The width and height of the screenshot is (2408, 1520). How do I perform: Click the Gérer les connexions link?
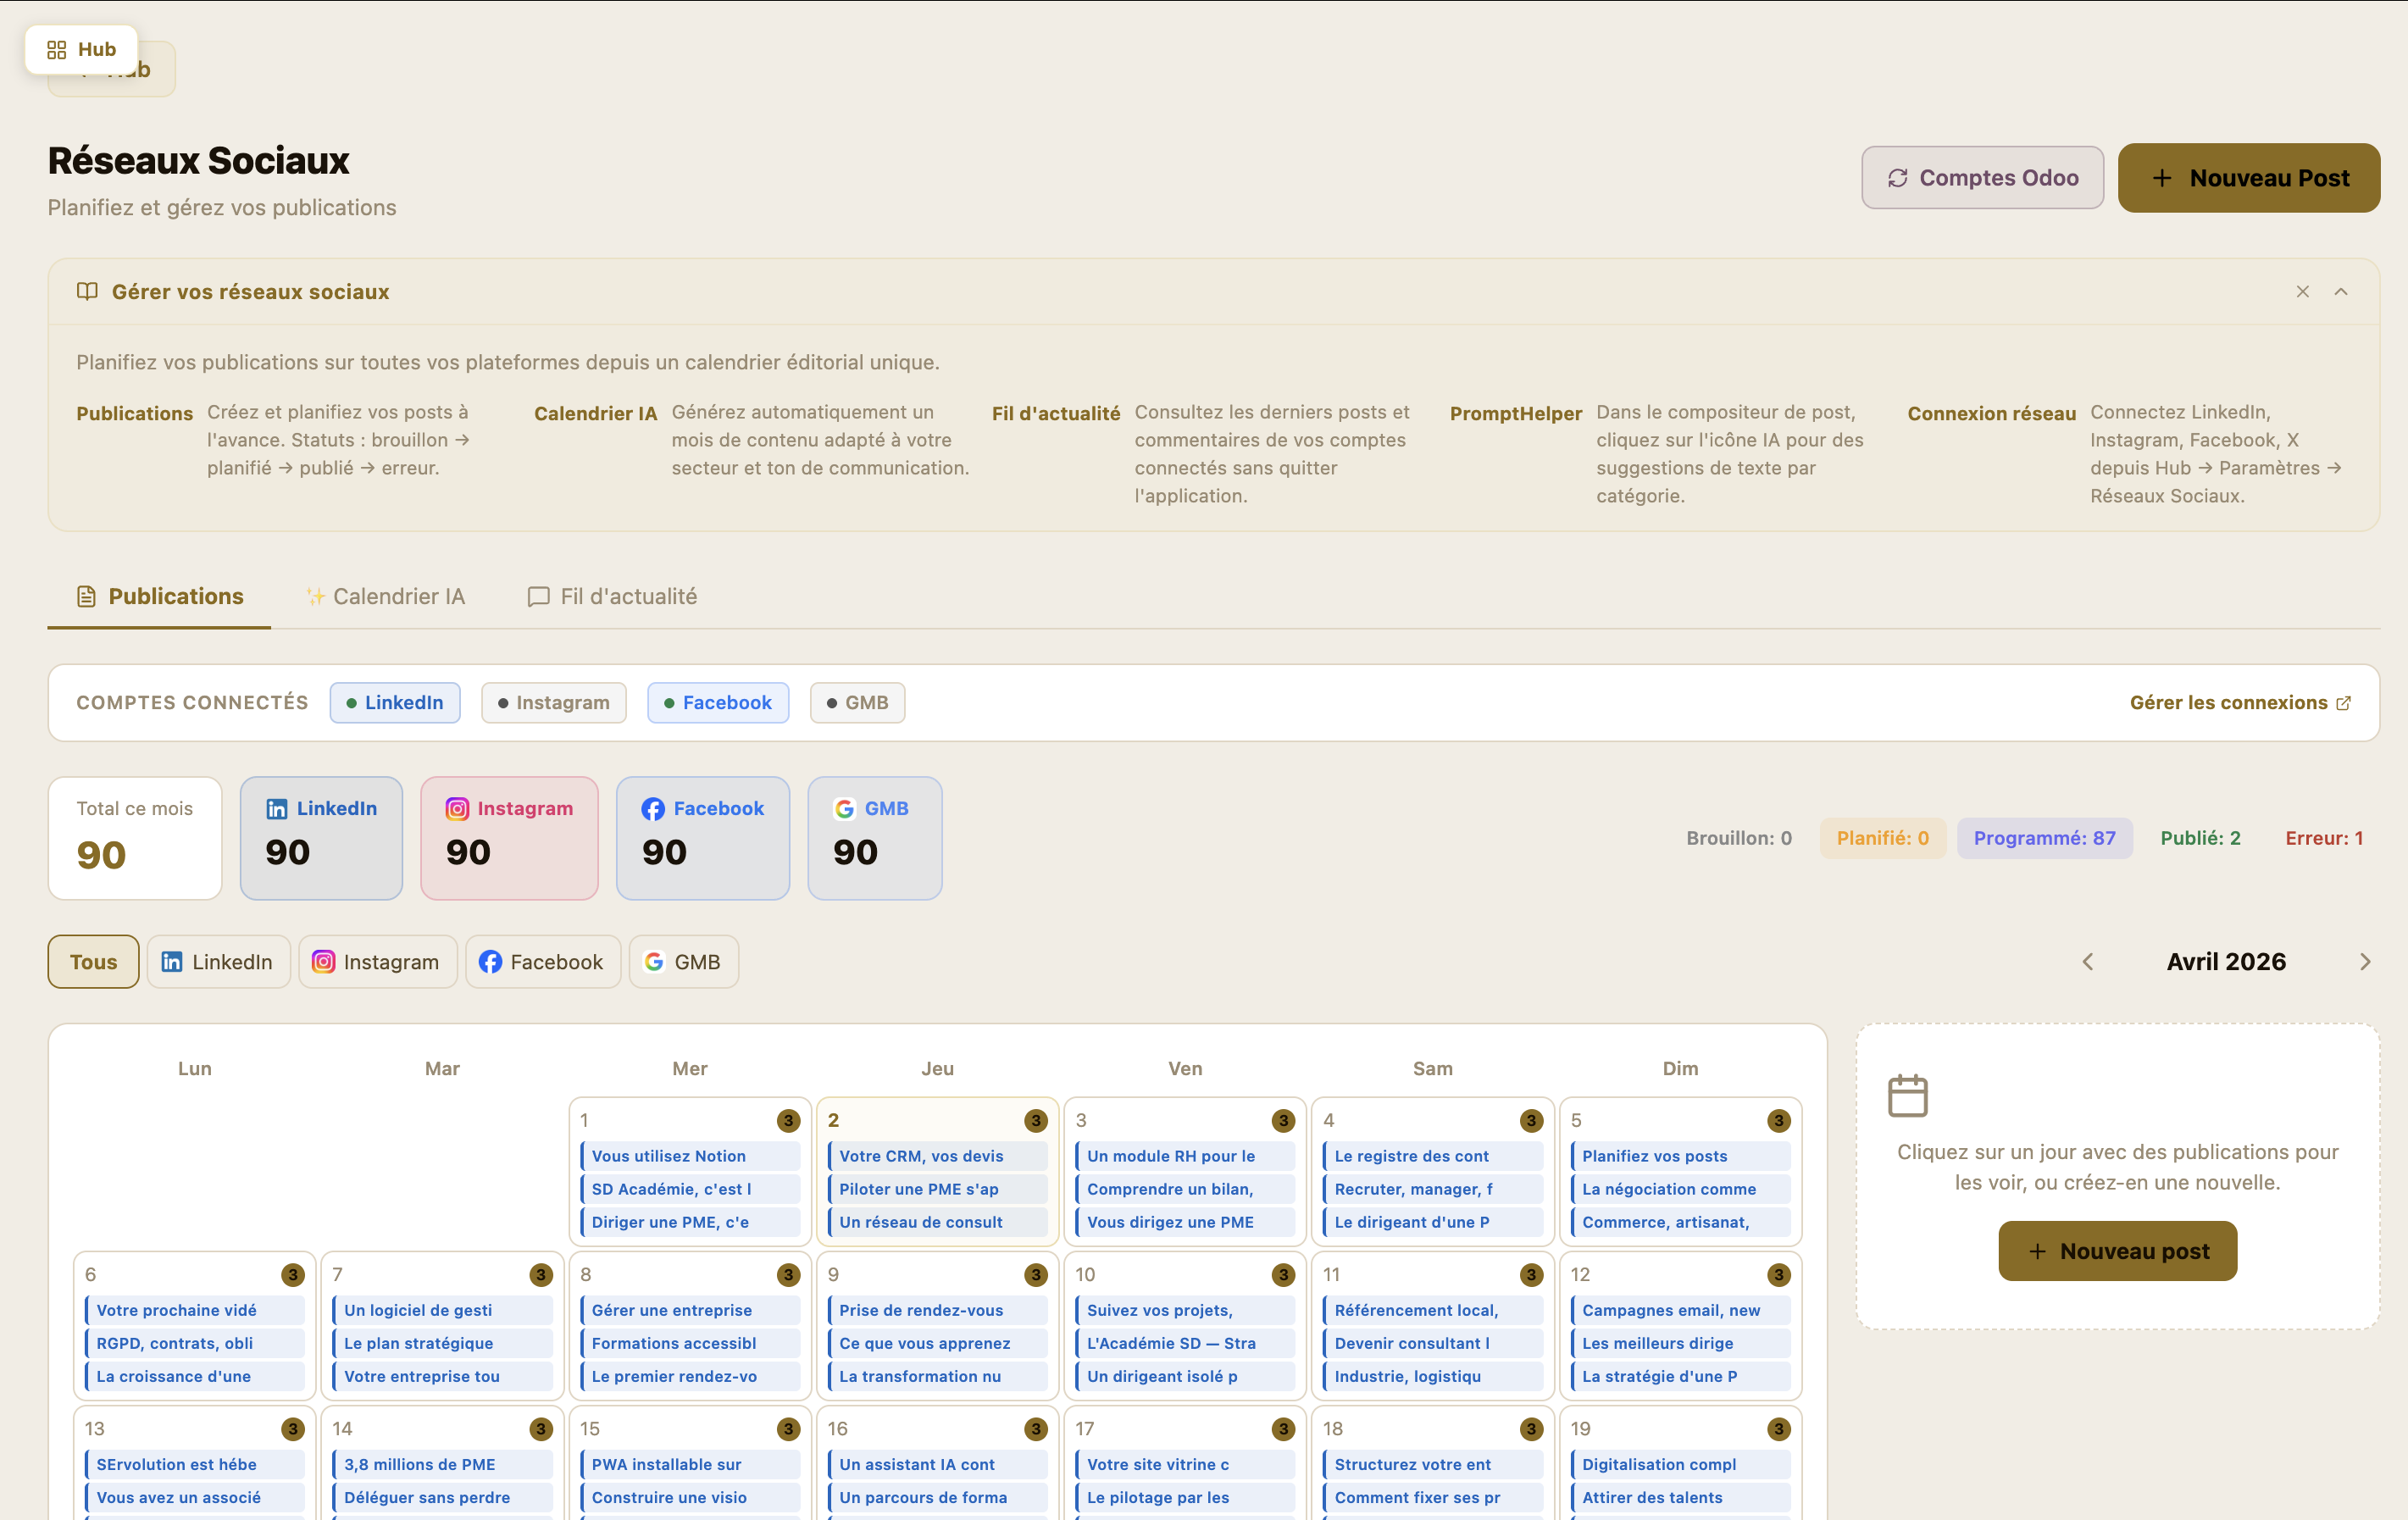click(2228, 702)
